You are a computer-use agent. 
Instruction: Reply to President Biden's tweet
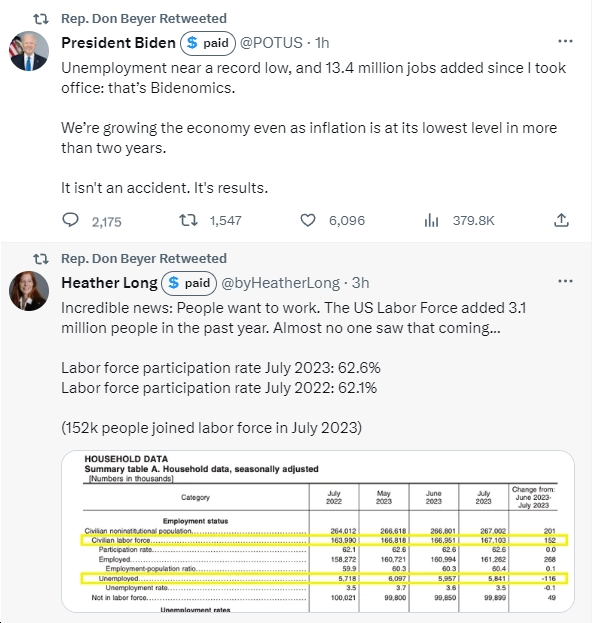tap(71, 220)
